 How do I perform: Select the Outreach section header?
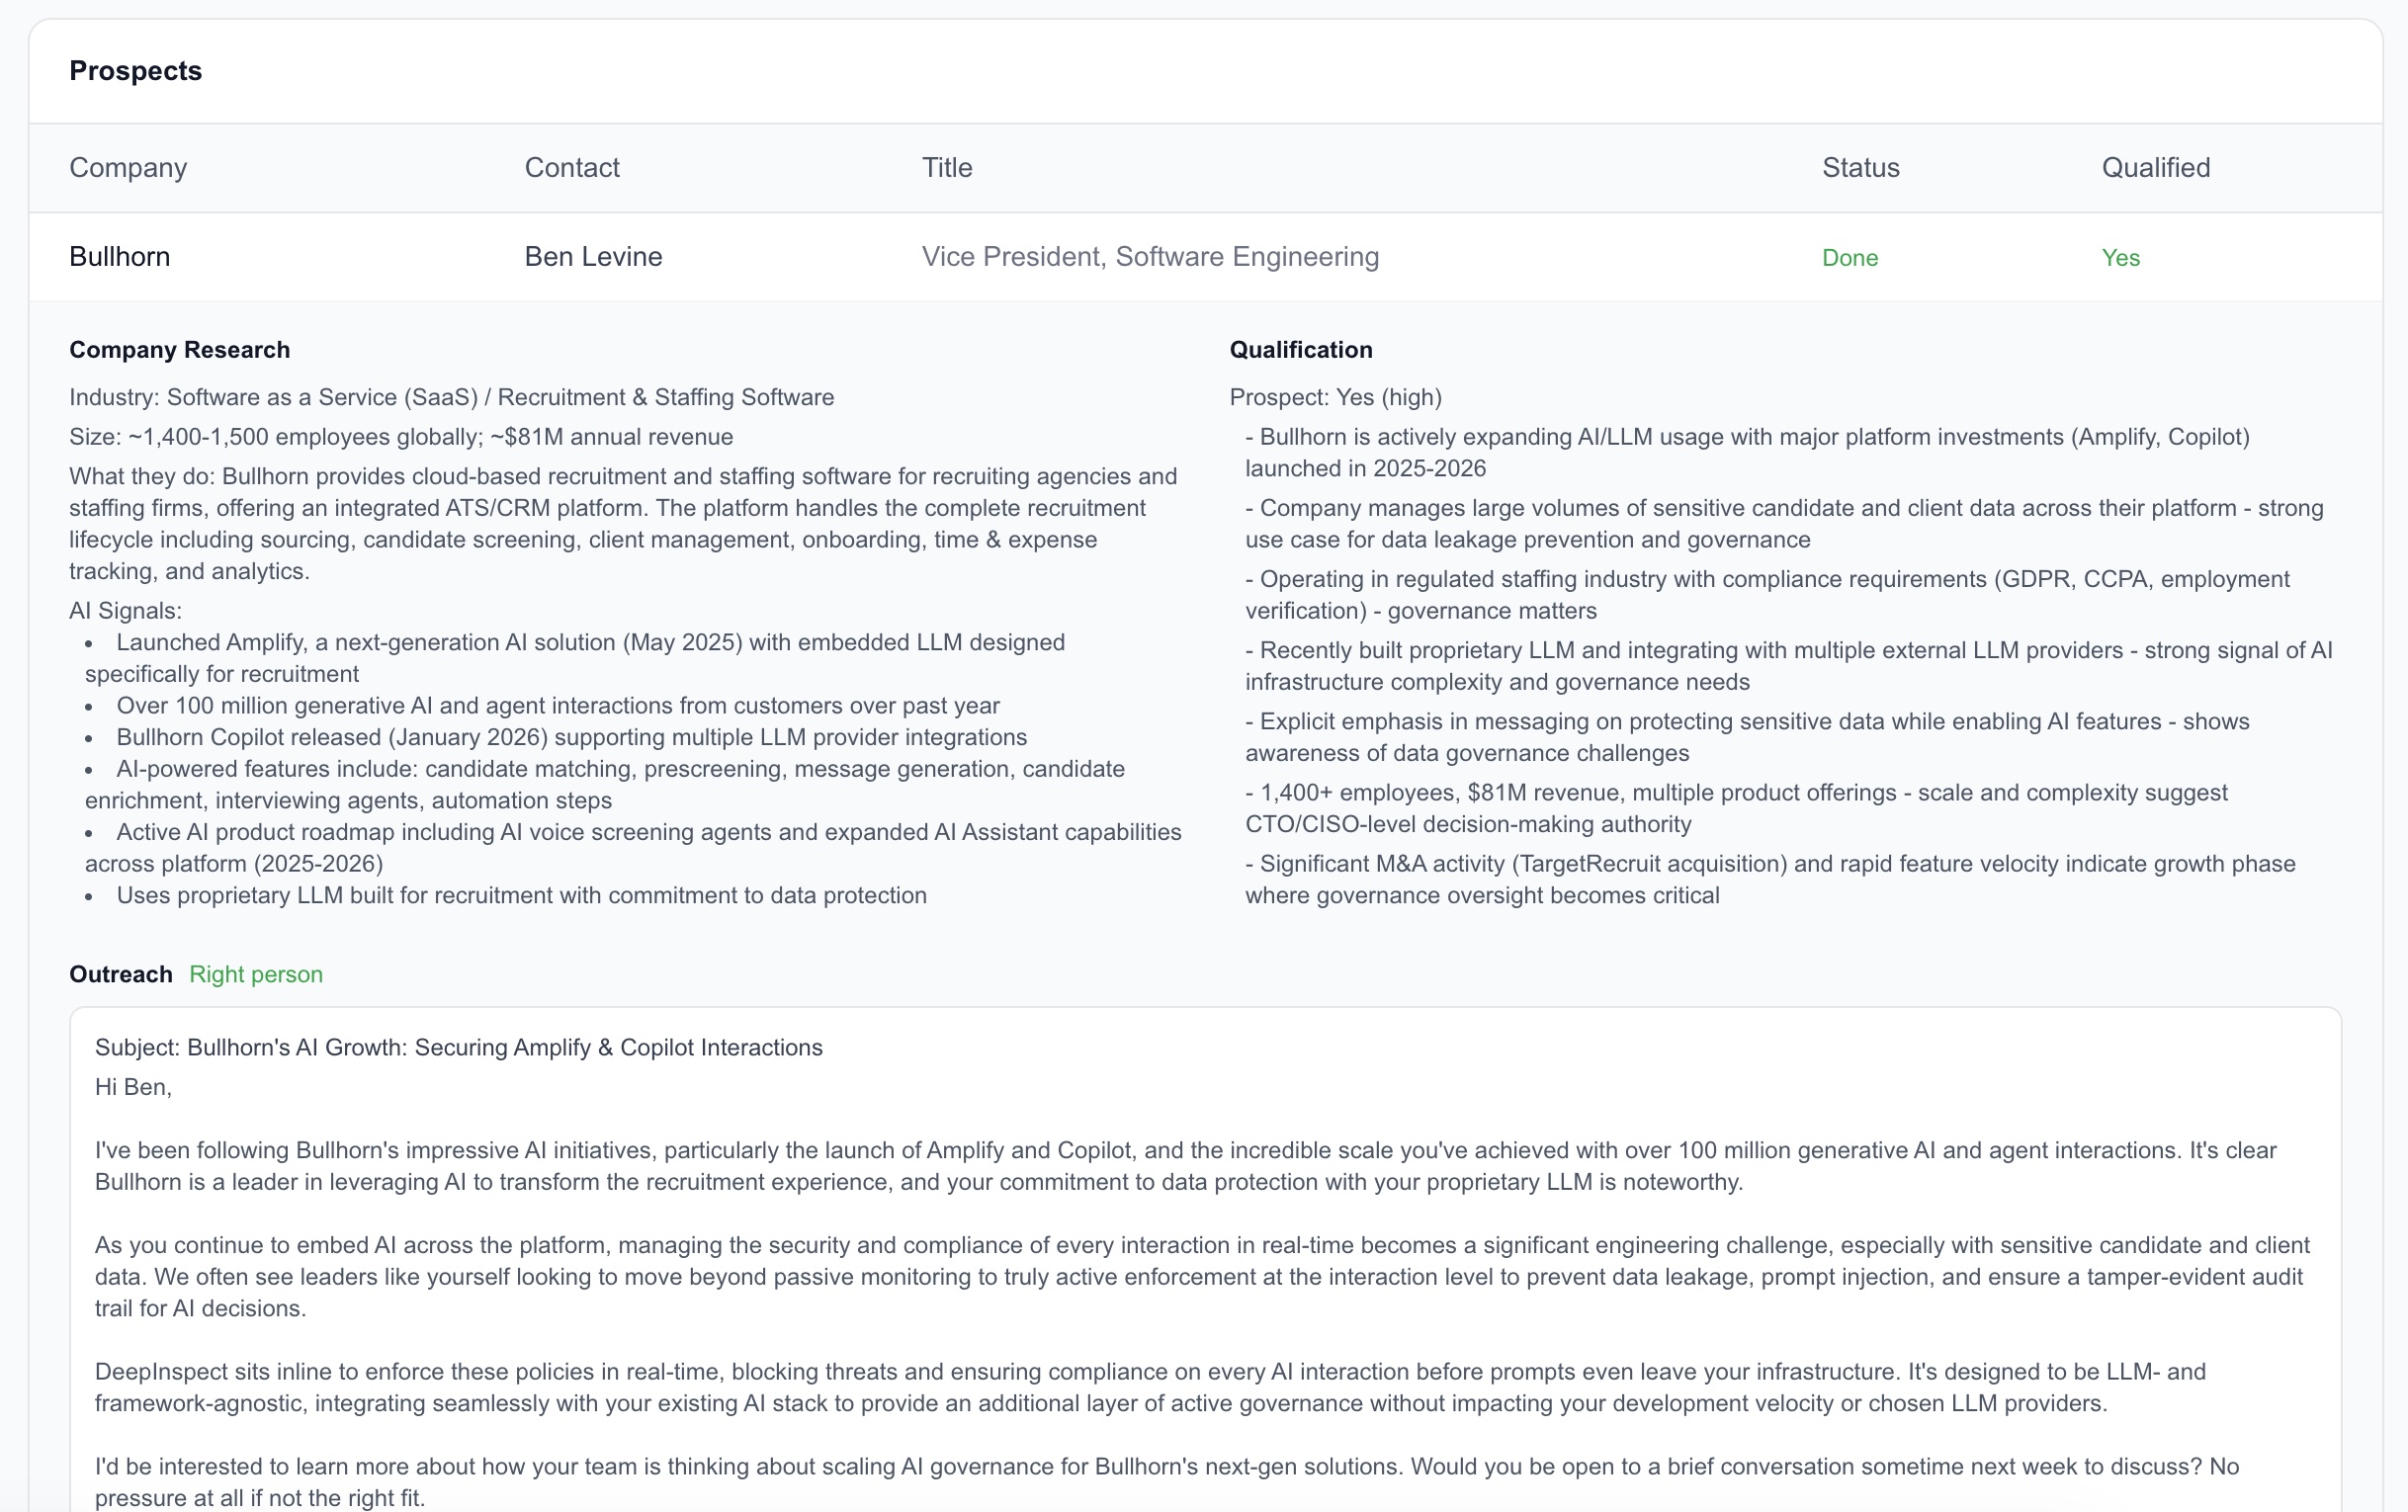tap(119, 973)
